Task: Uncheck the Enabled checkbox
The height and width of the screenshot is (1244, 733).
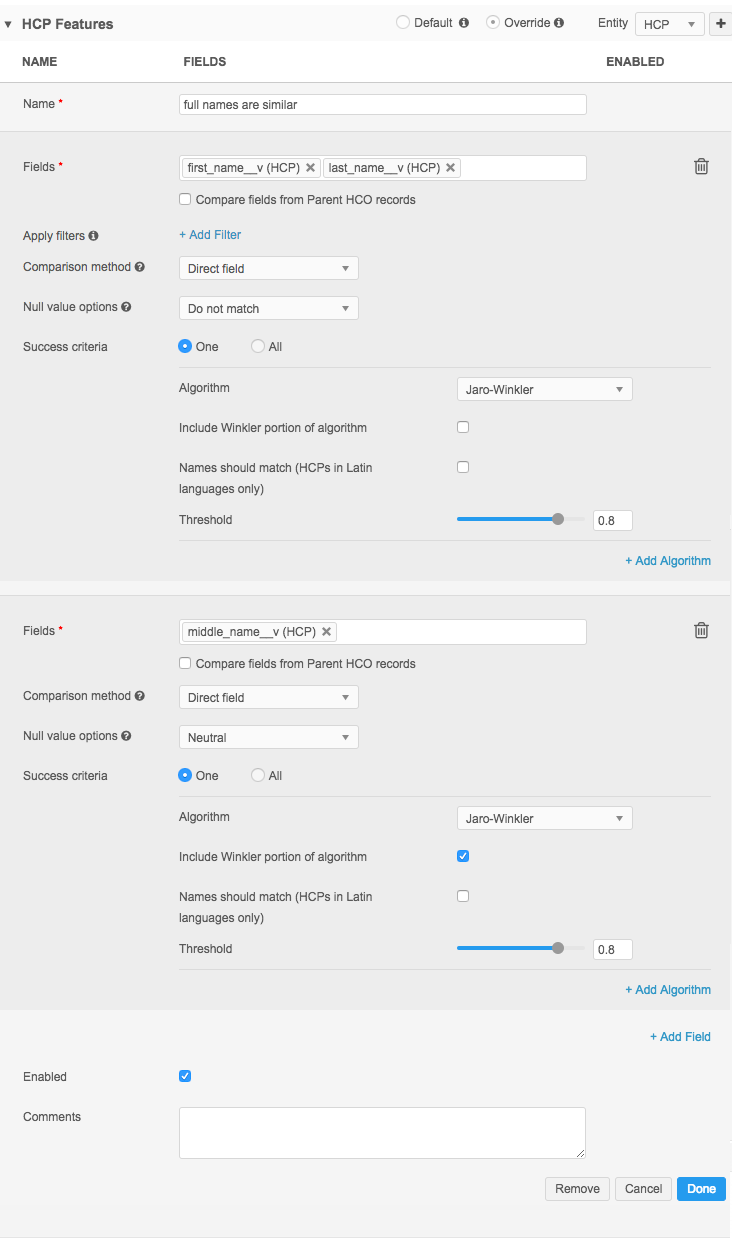Action: pyautogui.click(x=185, y=1077)
